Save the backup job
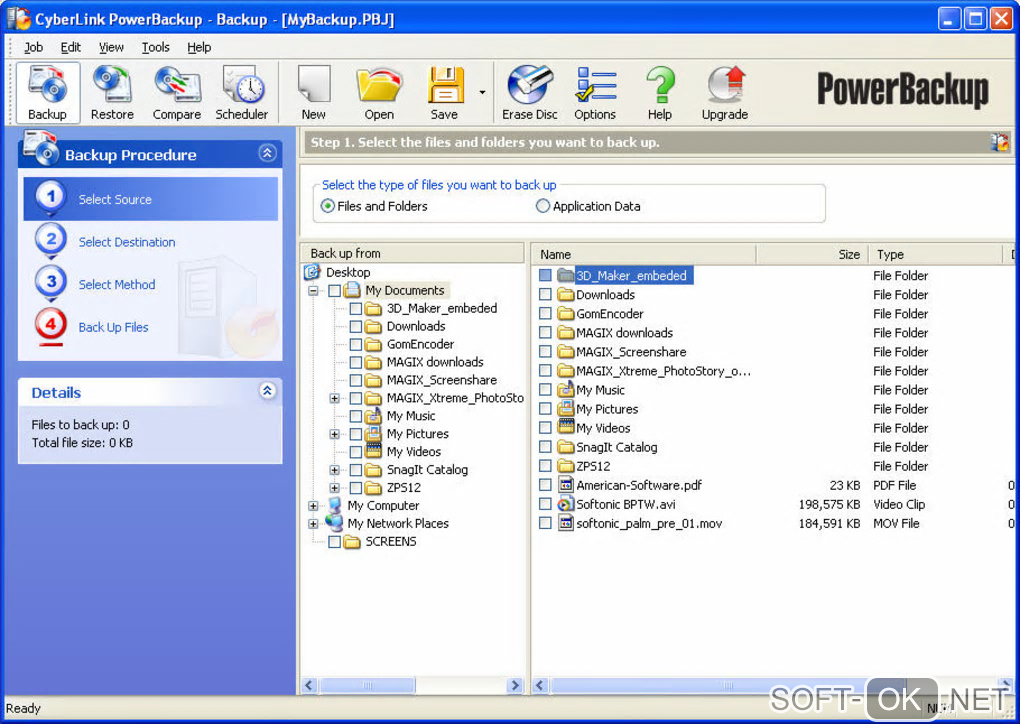 click(444, 93)
